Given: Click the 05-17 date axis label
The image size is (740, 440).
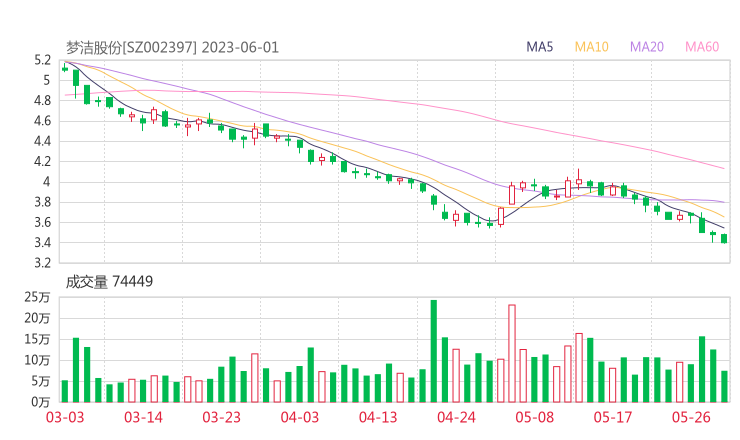Looking at the screenshot, I should 613,417.
